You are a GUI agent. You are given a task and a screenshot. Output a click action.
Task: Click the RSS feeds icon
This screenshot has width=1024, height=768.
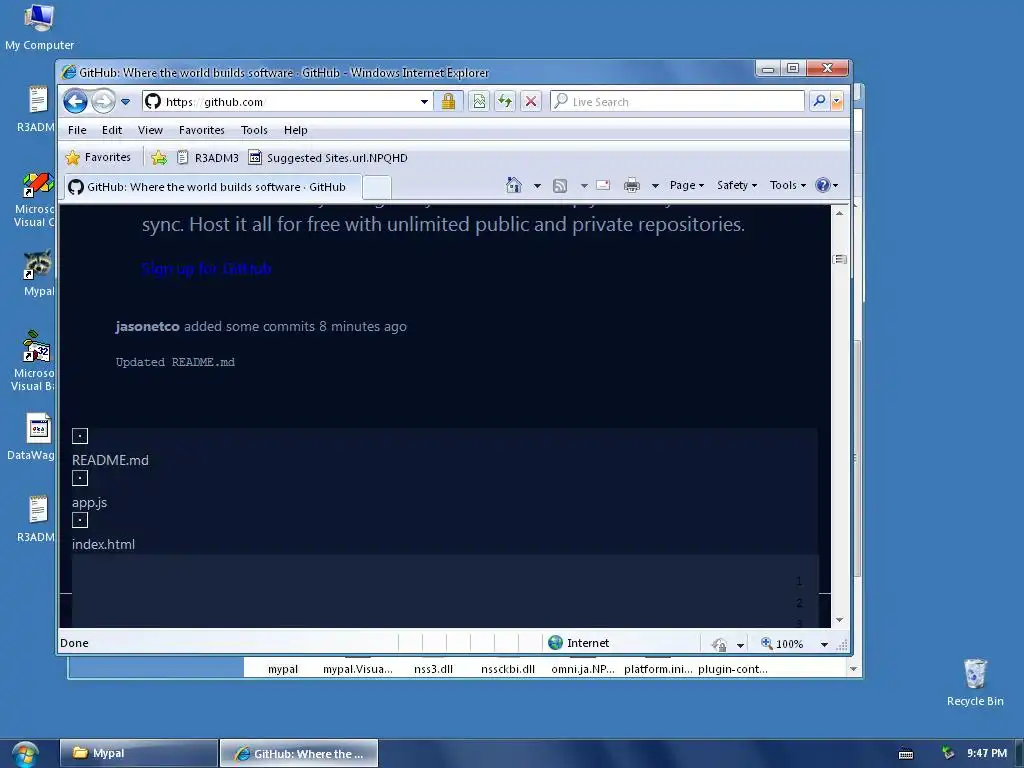coord(560,185)
